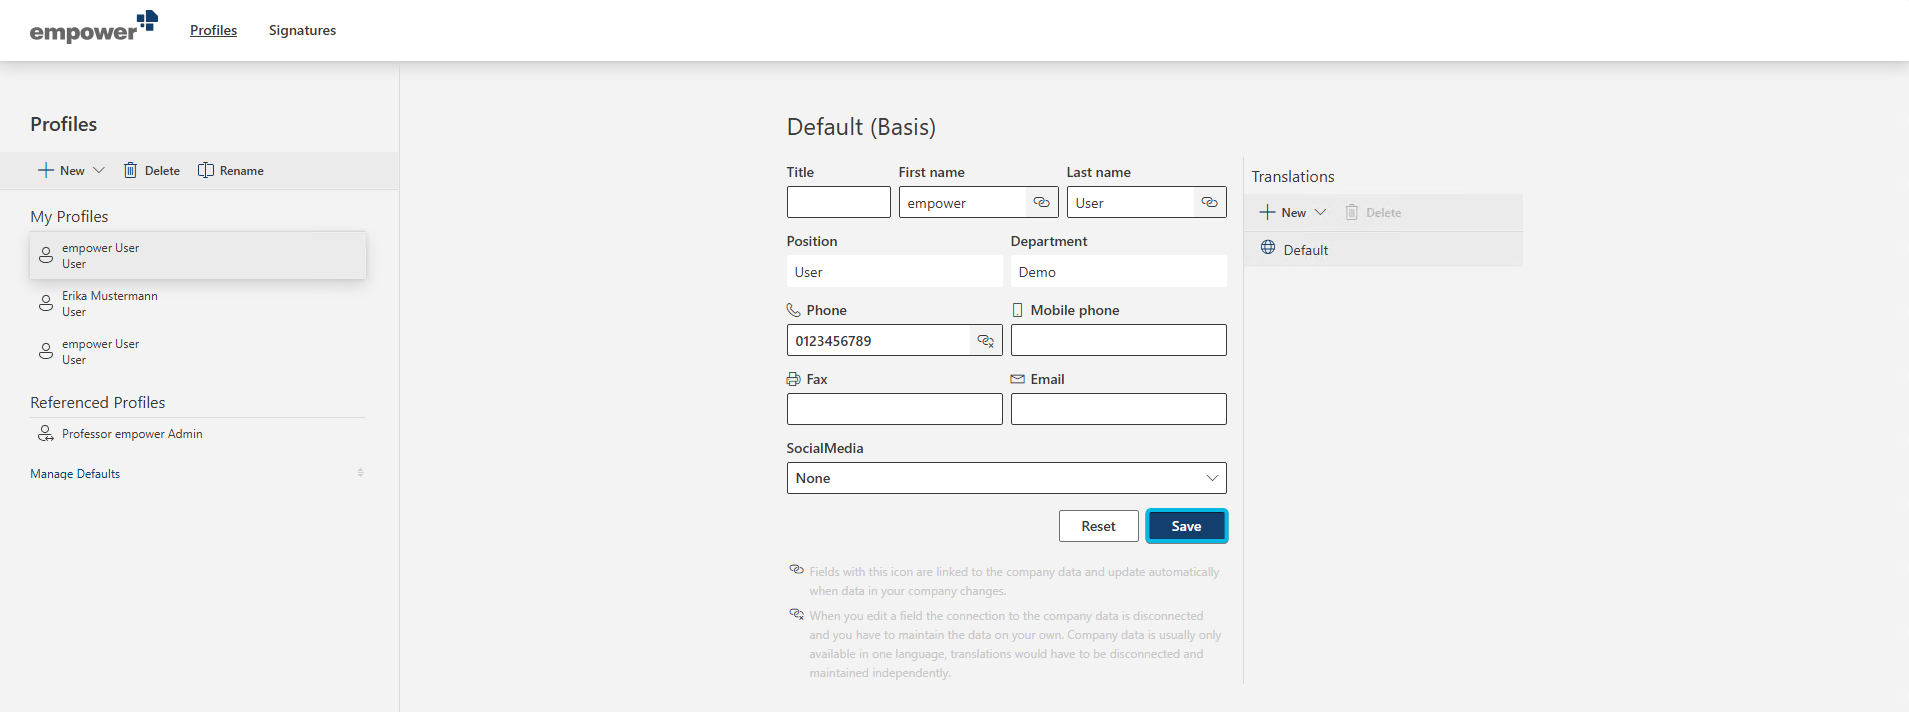Screen dimensions: 1909x712
Task: Click the Rename icon in Profiles toolbar
Action: tap(206, 170)
